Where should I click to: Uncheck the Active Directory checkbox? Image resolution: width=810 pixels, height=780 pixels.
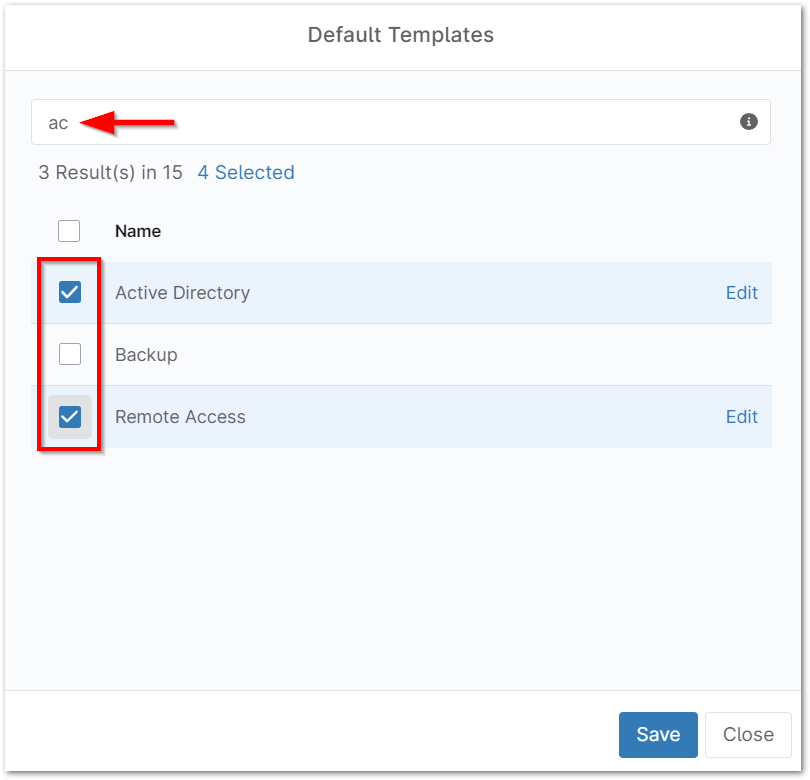(x=69, y=292)
